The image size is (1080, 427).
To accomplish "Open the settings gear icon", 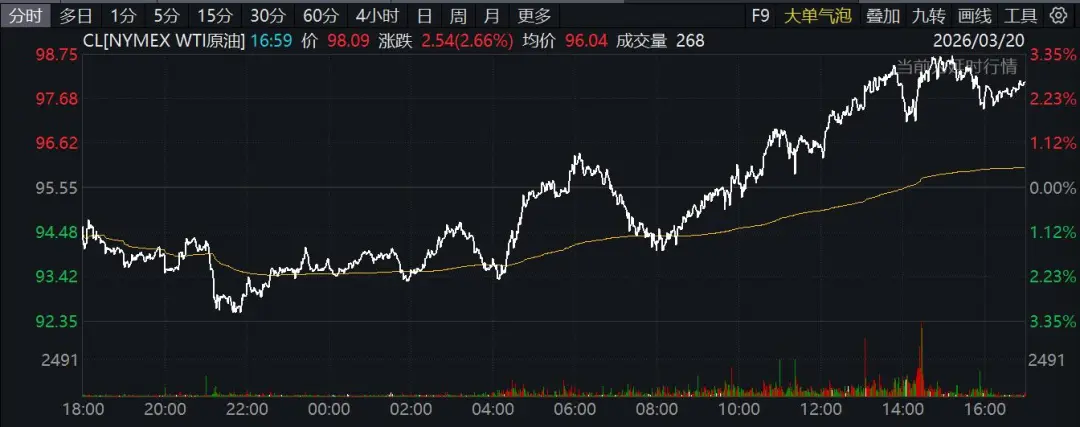I will pos(1059,15).
